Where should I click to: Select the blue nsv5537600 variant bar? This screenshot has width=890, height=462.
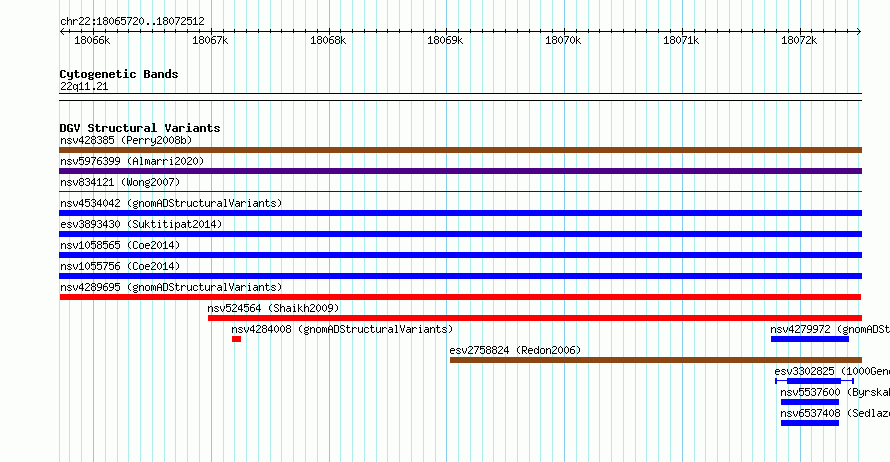[x=809, y=402]
